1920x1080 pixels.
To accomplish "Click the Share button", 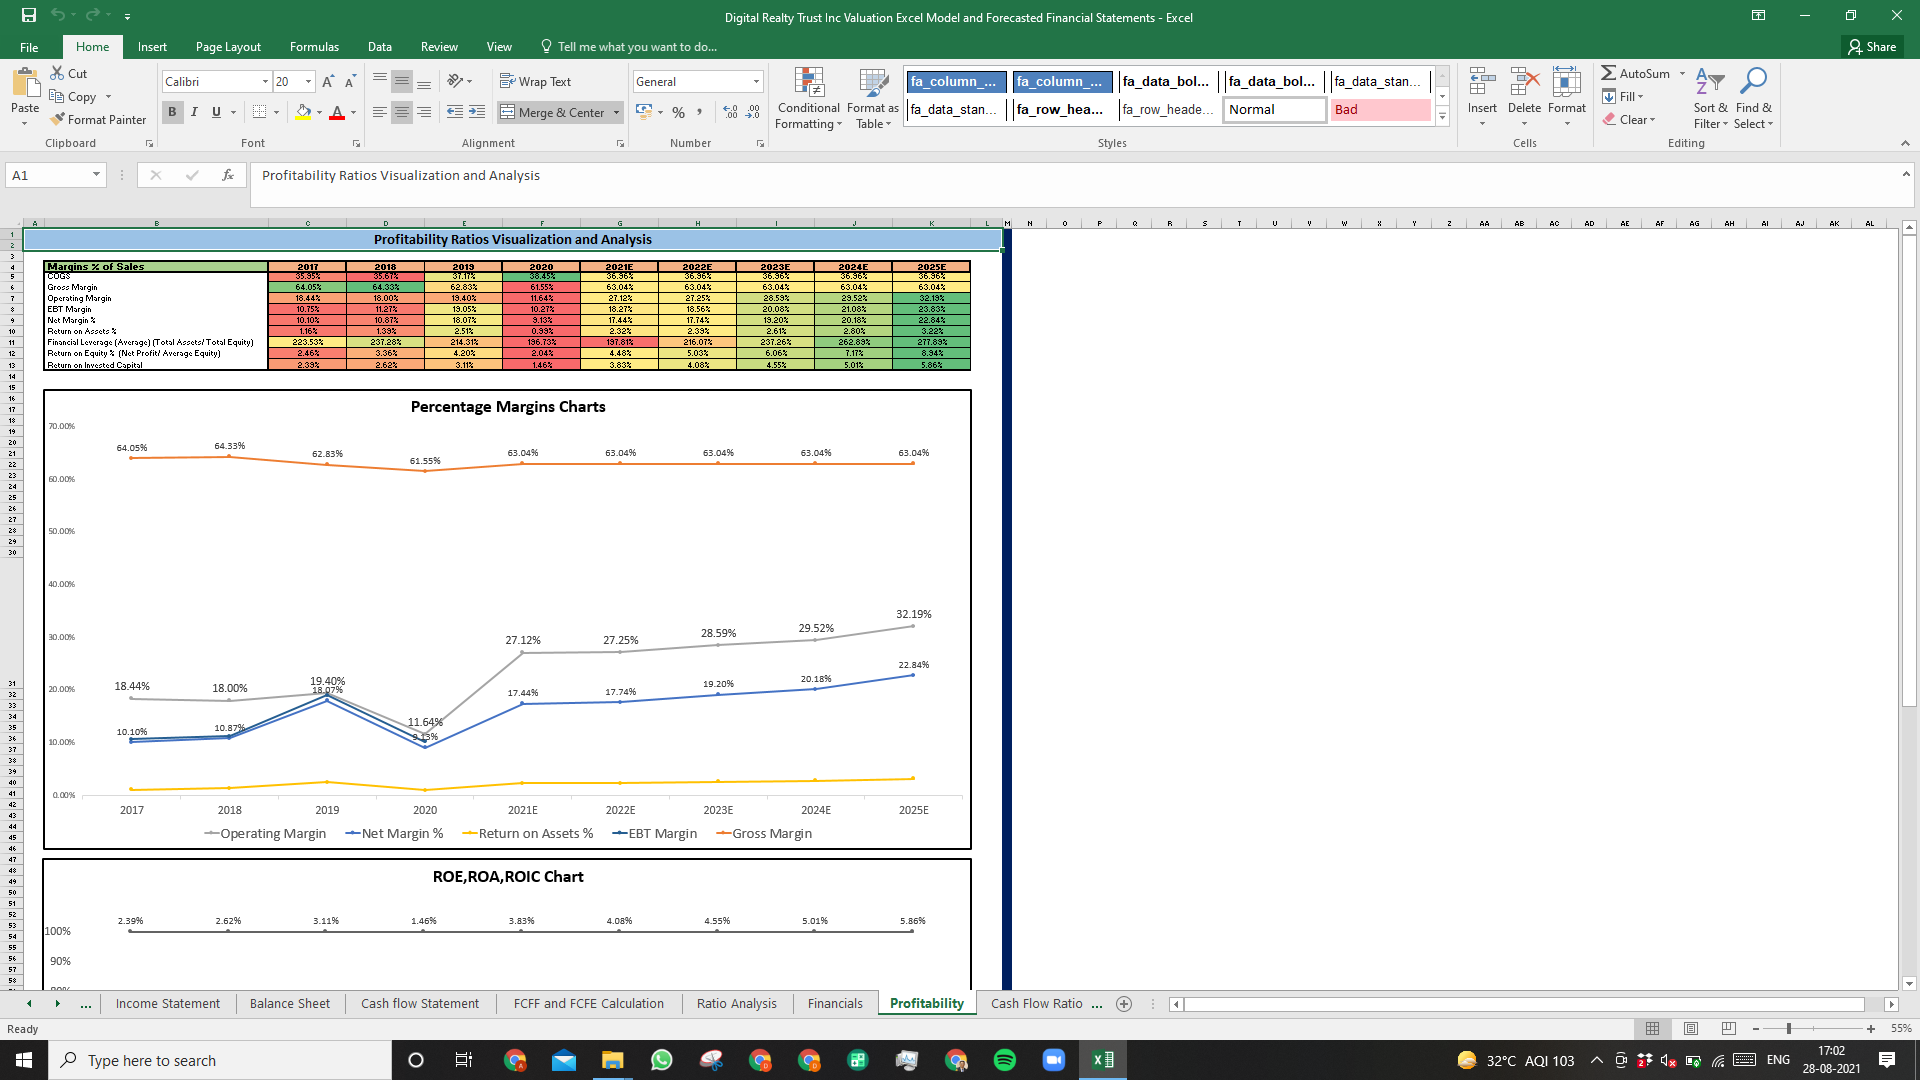I will coord(1872,47).
